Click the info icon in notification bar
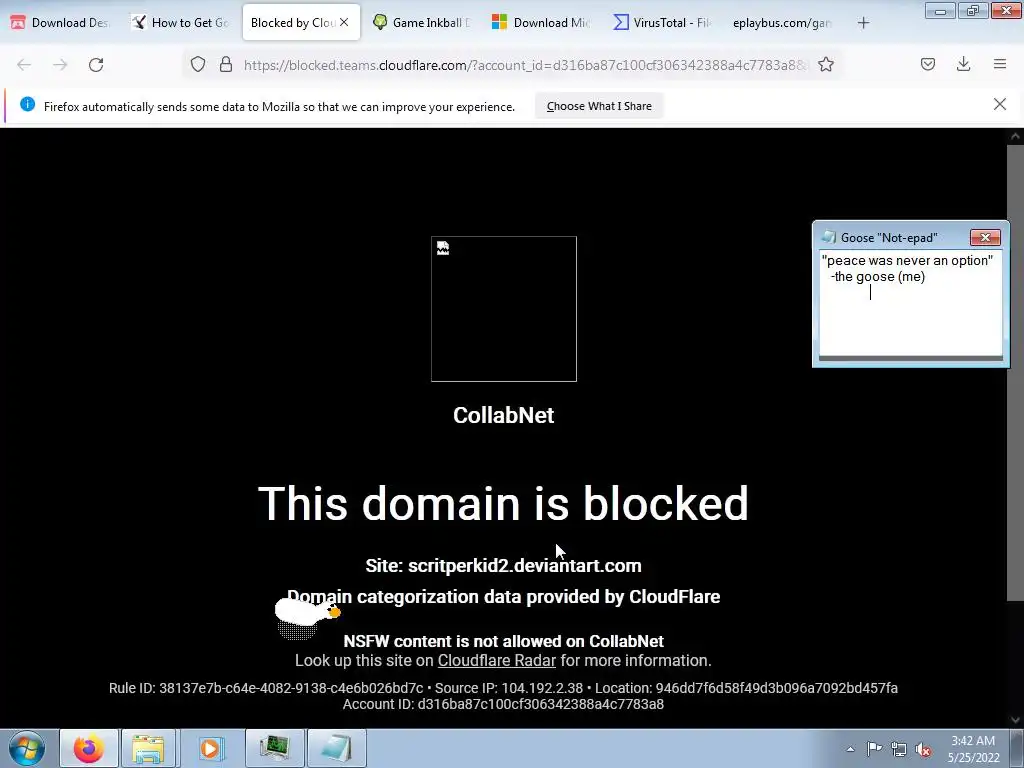This screenshot has width=1024, height=768. coord(27,104)
